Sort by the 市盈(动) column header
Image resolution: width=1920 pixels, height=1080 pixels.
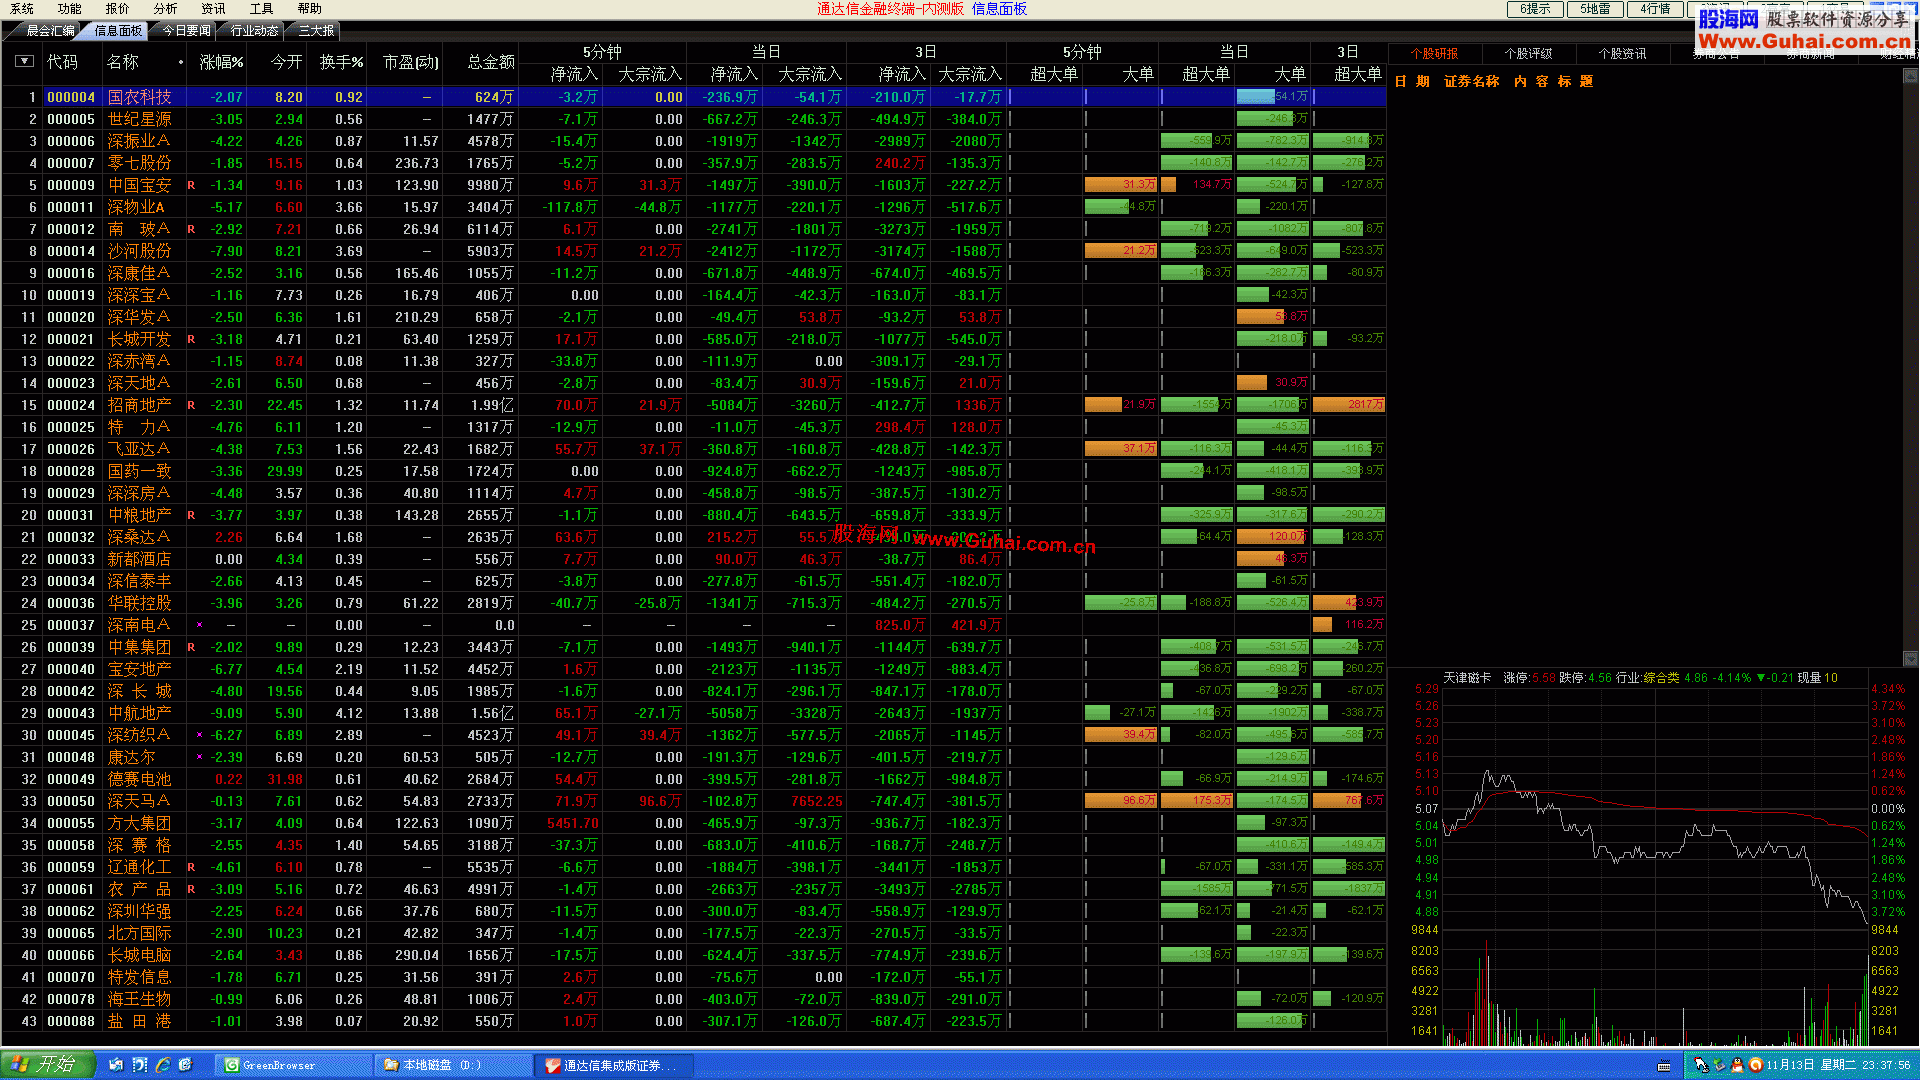tap(410, 62)
